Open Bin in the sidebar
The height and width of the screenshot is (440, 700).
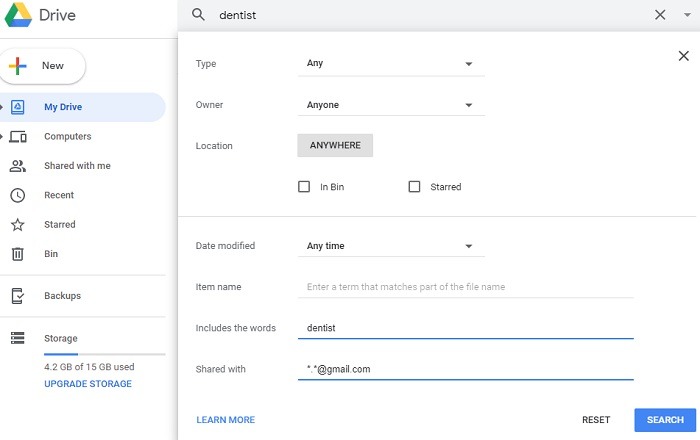click(51, 254)
